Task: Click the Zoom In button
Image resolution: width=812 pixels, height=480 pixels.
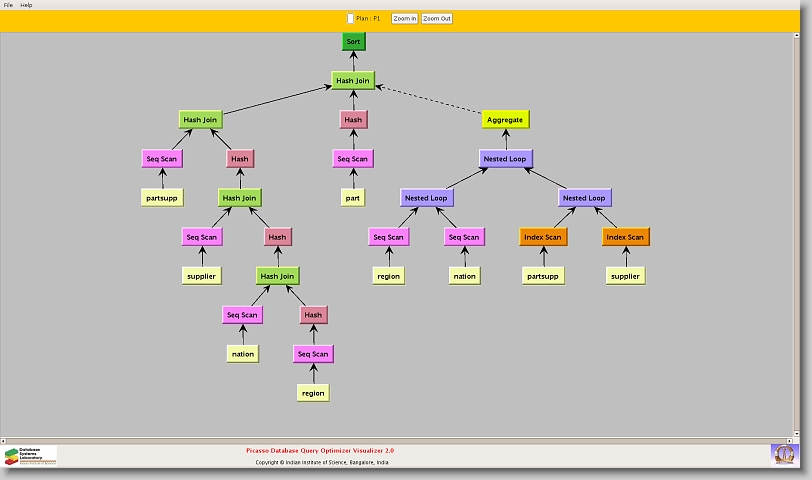Action: [x=404, y=18]
